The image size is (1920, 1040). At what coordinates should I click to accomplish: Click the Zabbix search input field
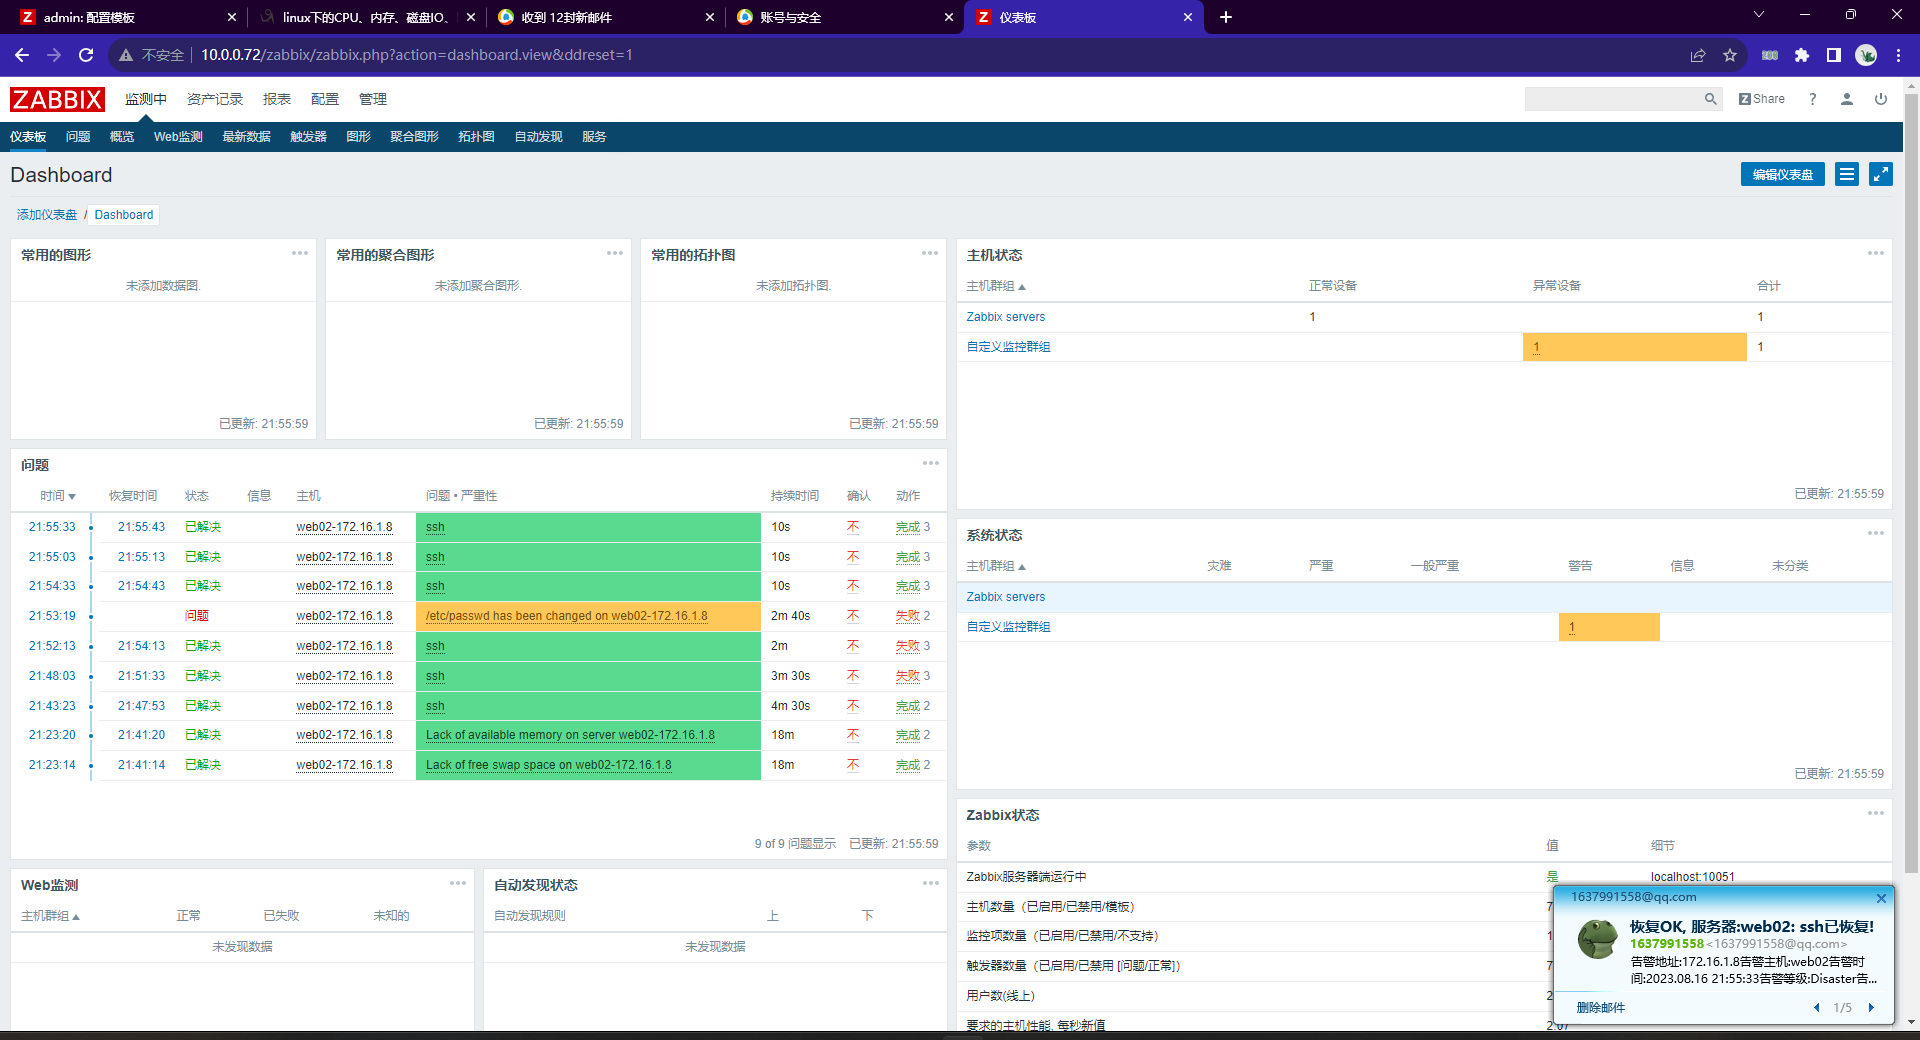[x=1612, y=99]
